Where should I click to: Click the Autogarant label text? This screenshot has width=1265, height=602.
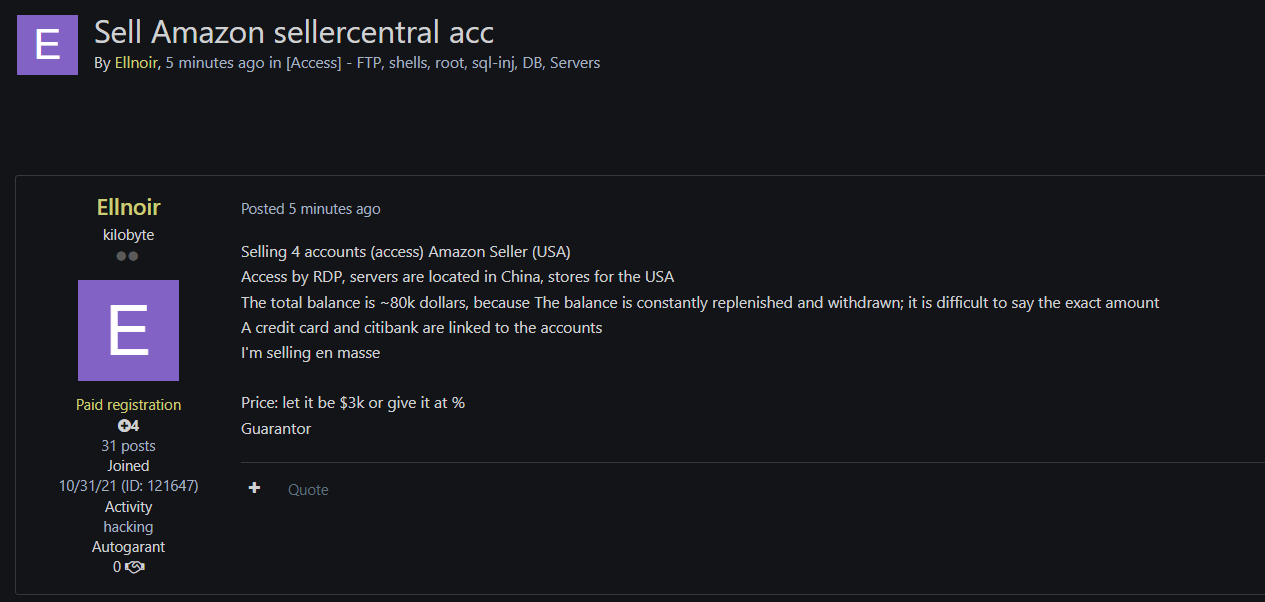128,547
